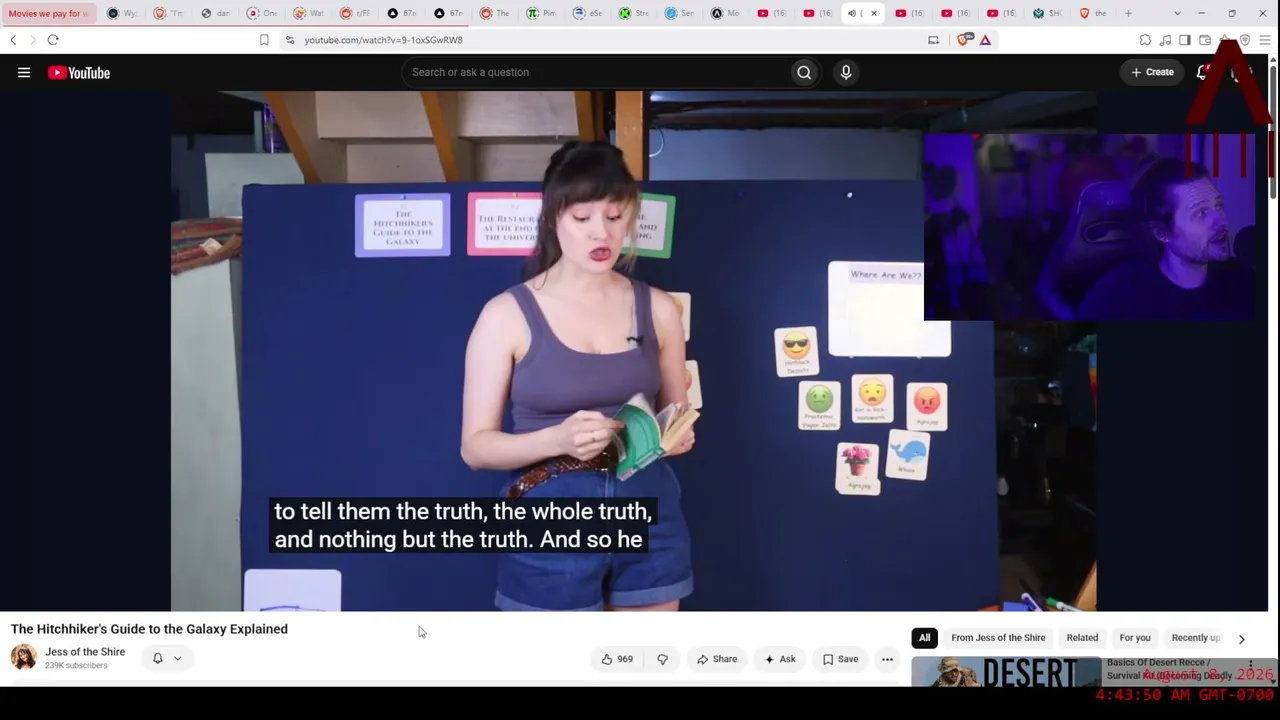
Task: Click the video title 'The Hitchhiker's Guide to the Galaxy Explained'
Action: [149, 629]
